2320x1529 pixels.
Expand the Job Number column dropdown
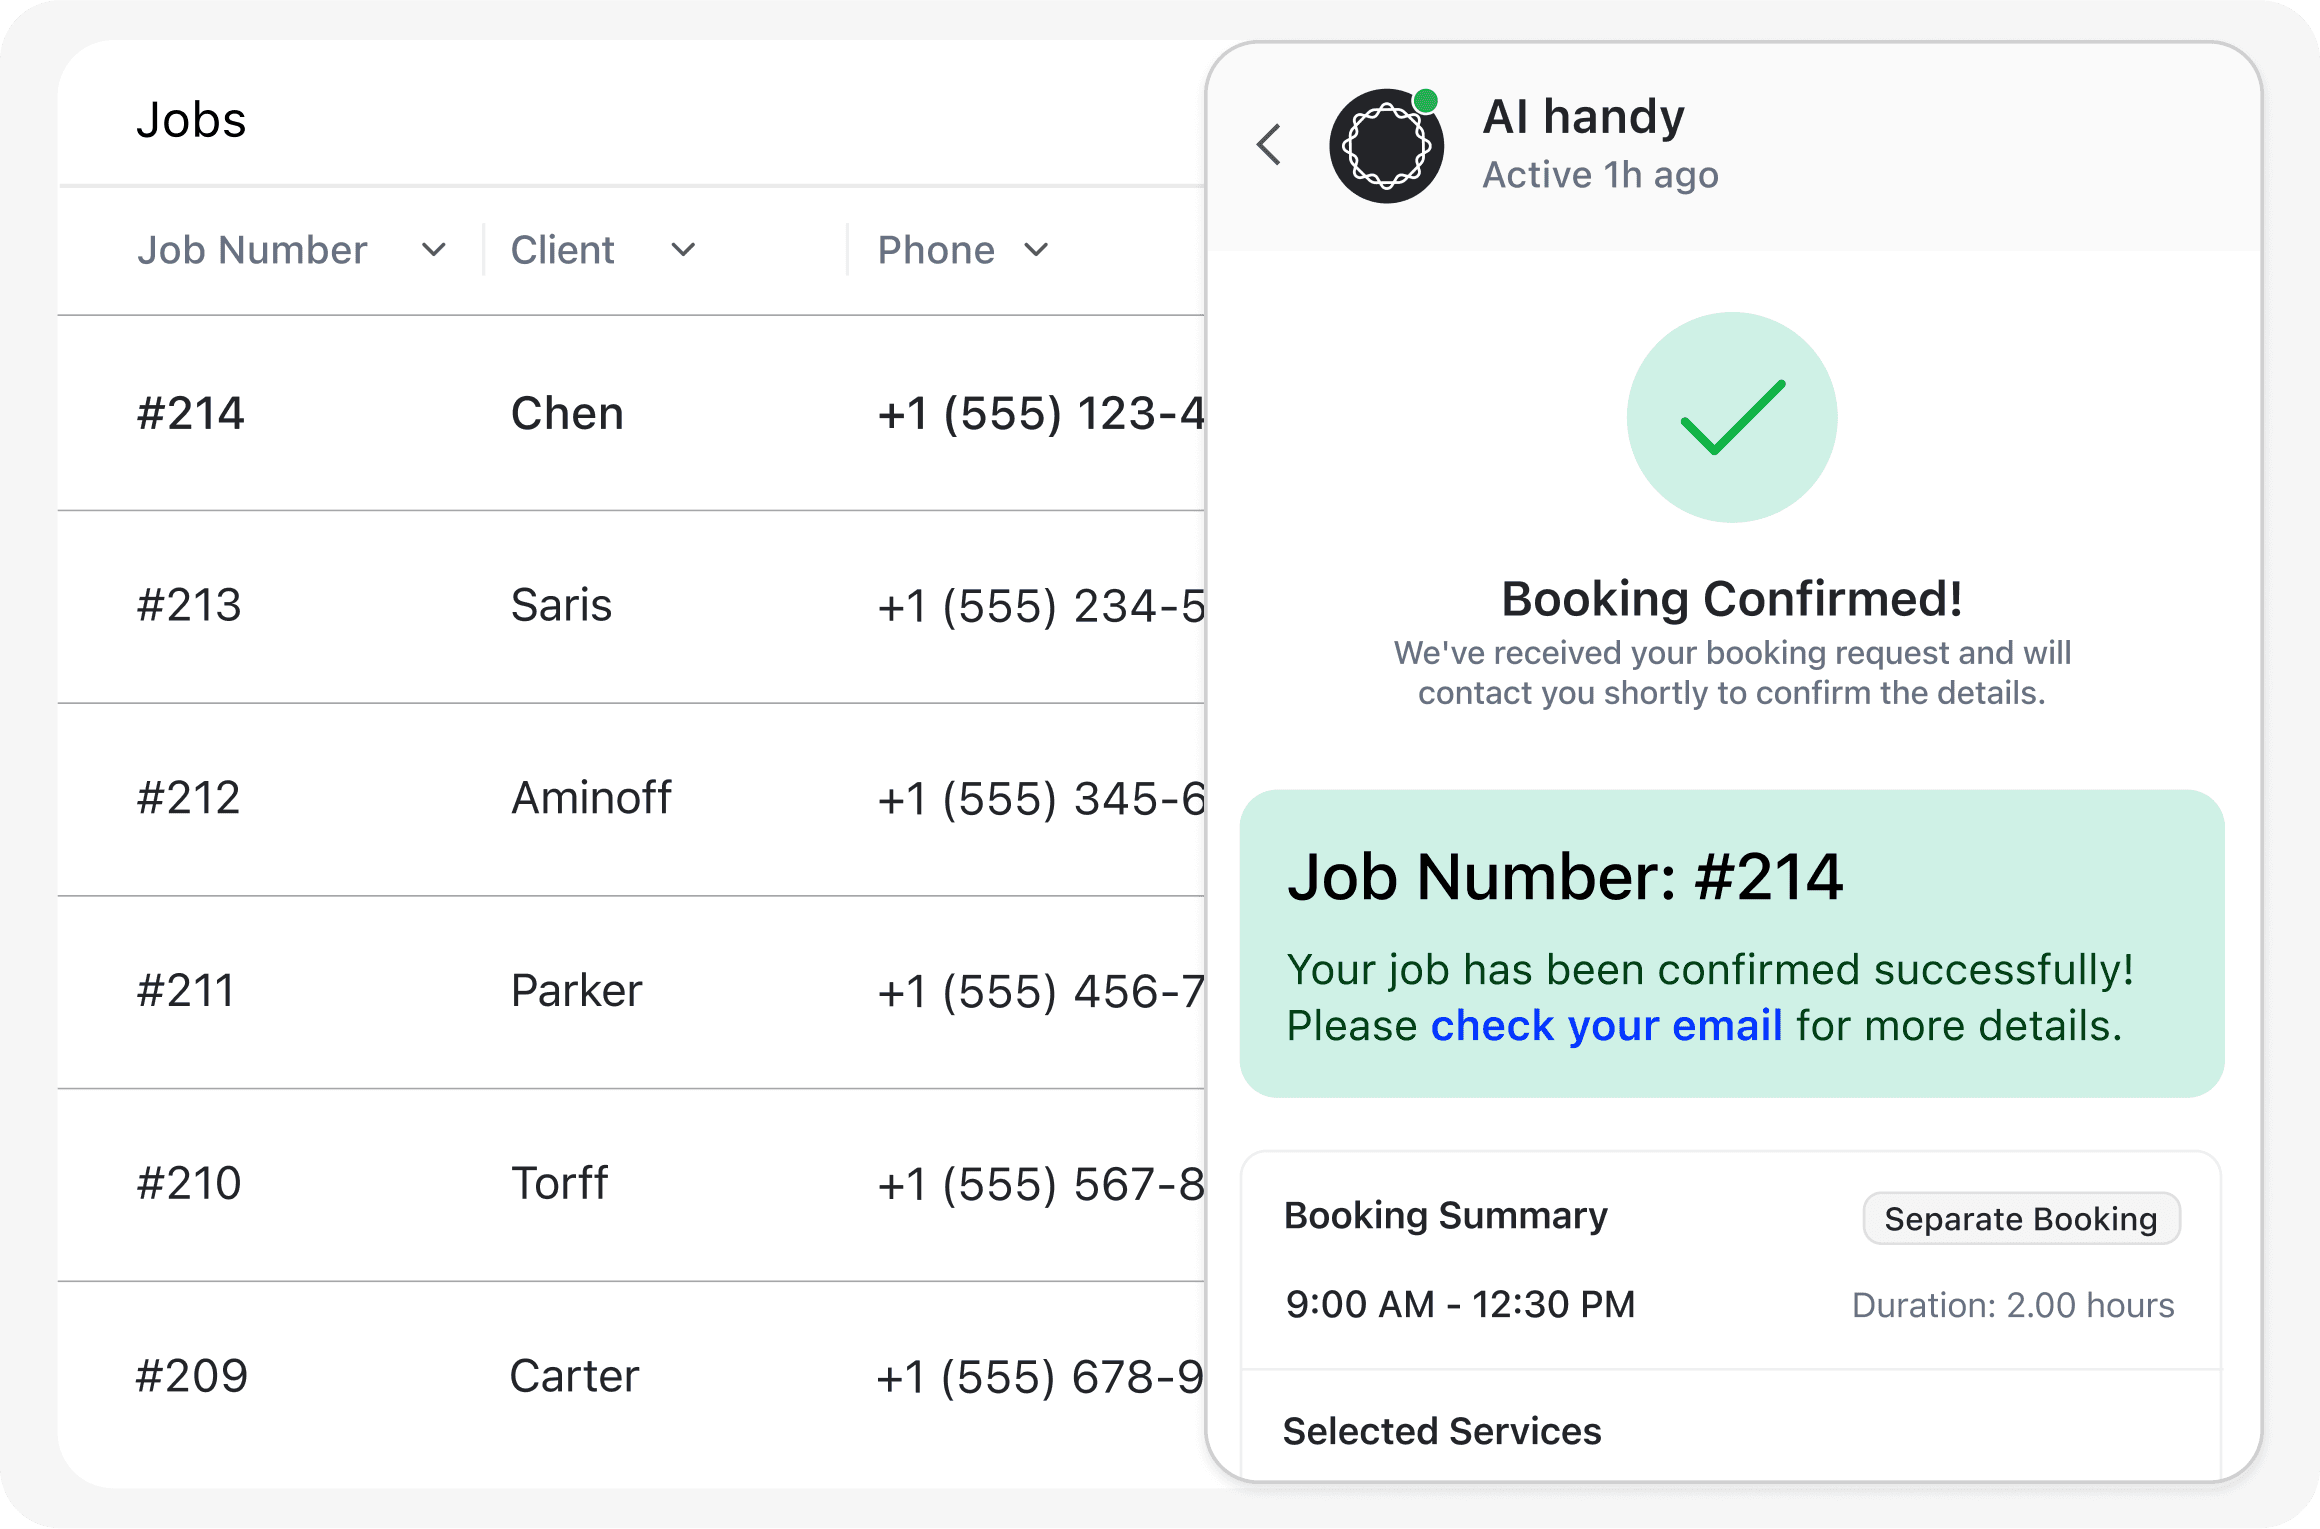(x=433, y=250)
